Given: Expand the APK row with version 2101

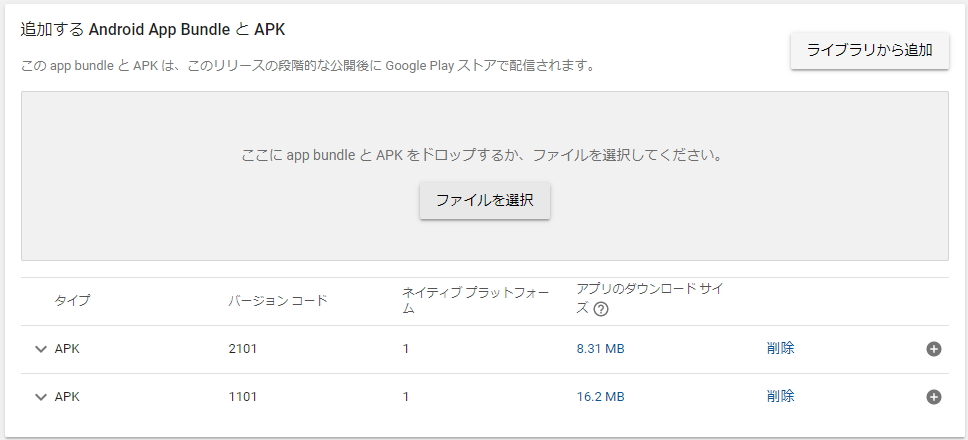Looking at the screenshot, I should tap(41, 349).
